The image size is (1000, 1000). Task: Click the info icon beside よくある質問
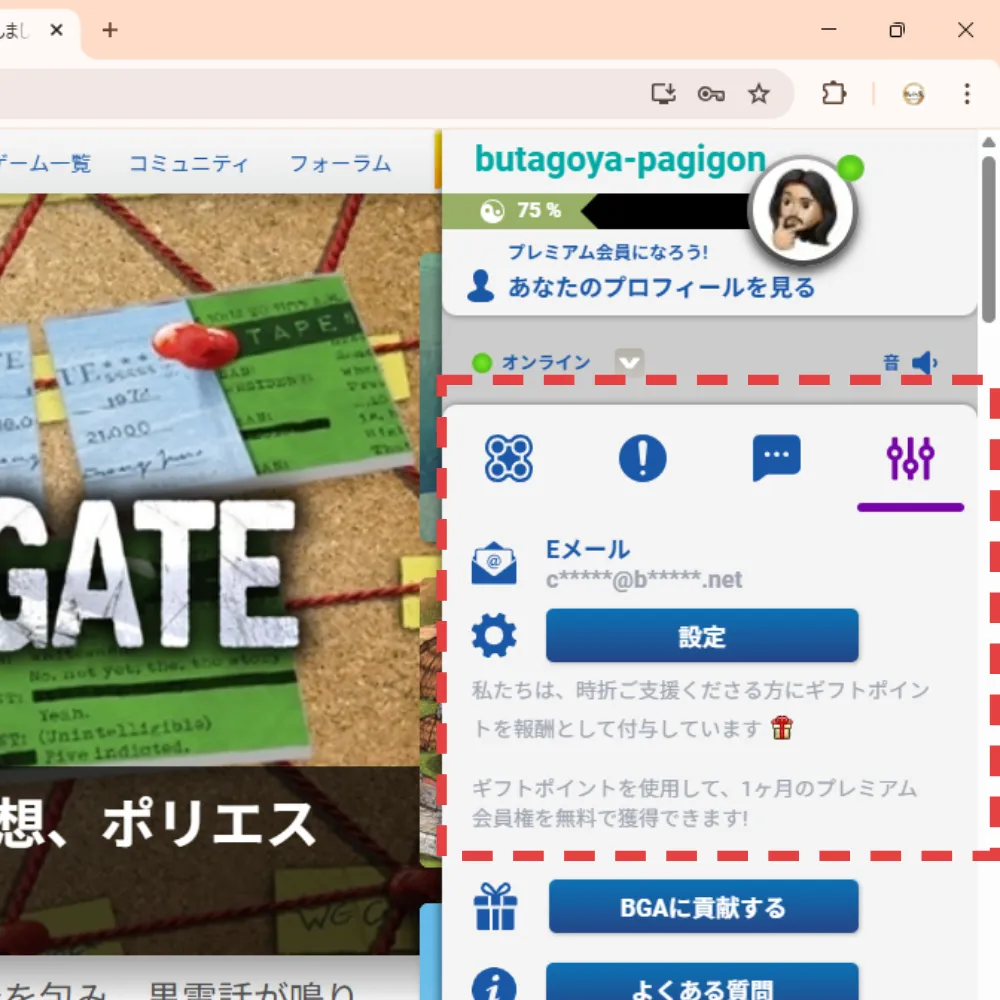coord(496,983)
